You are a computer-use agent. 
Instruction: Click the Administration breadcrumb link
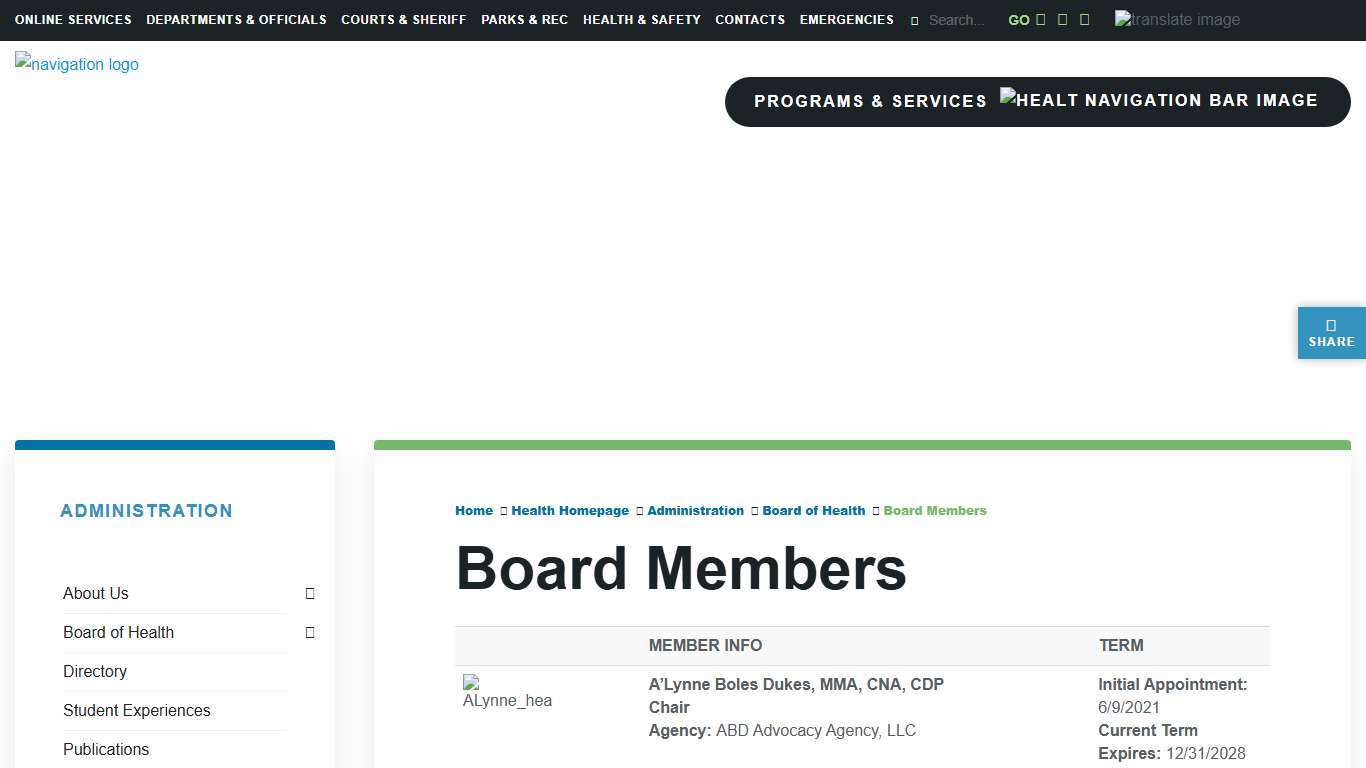[695, 511]
